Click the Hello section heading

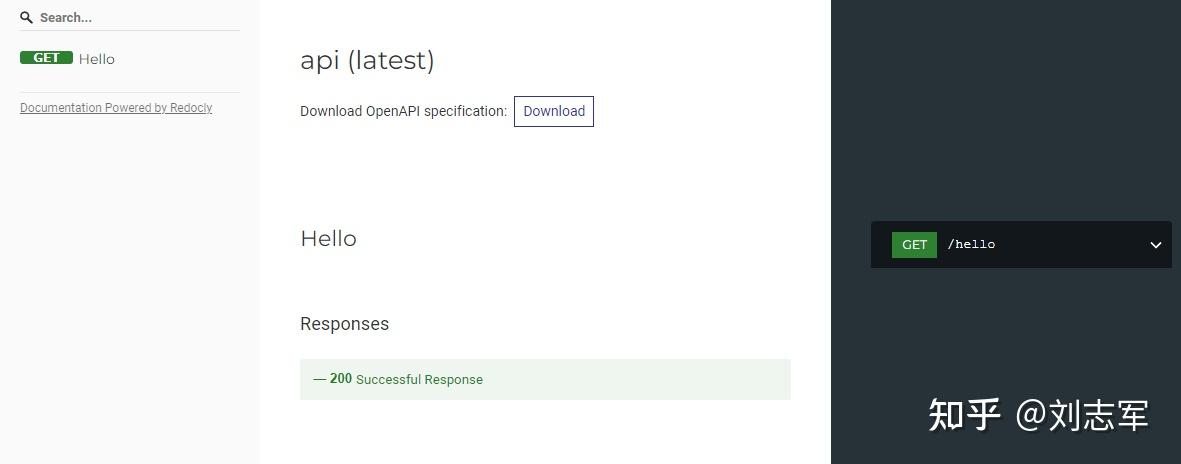(x=328, y=239)
